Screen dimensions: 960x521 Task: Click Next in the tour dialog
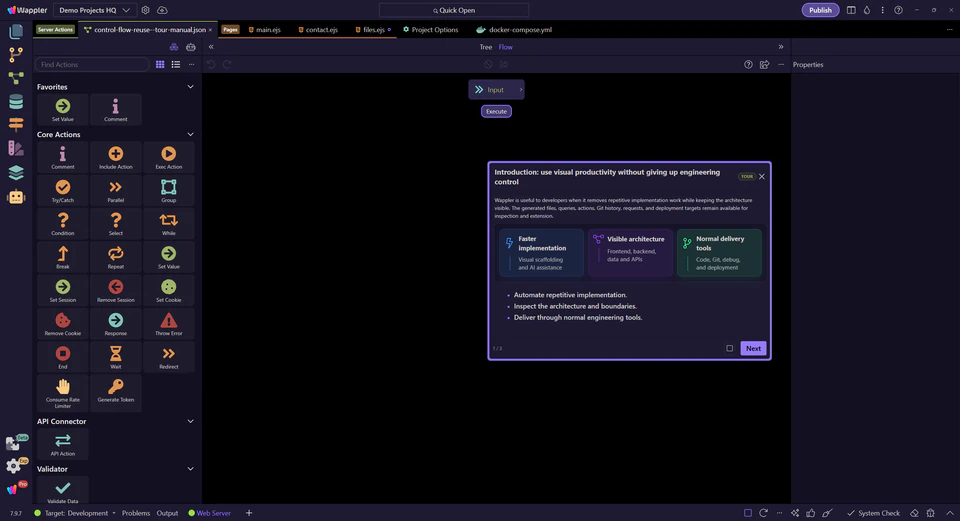(x=753, y=348)
